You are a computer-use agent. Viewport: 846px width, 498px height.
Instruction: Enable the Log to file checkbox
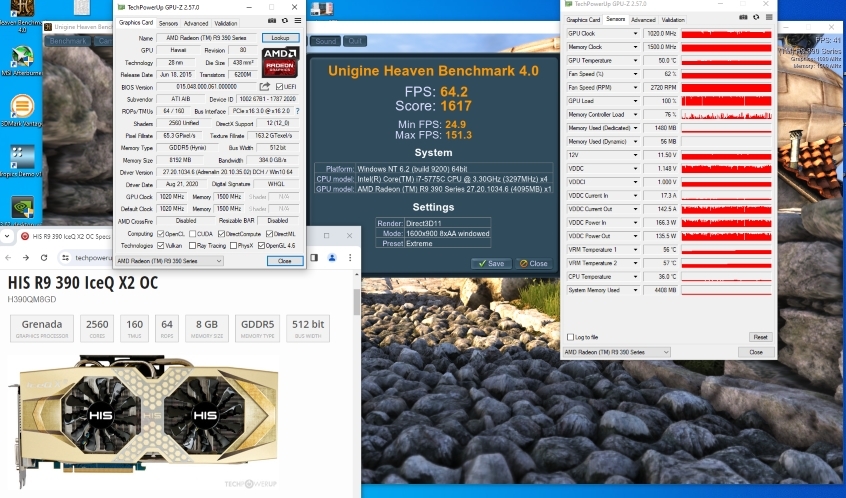point(570,337)
